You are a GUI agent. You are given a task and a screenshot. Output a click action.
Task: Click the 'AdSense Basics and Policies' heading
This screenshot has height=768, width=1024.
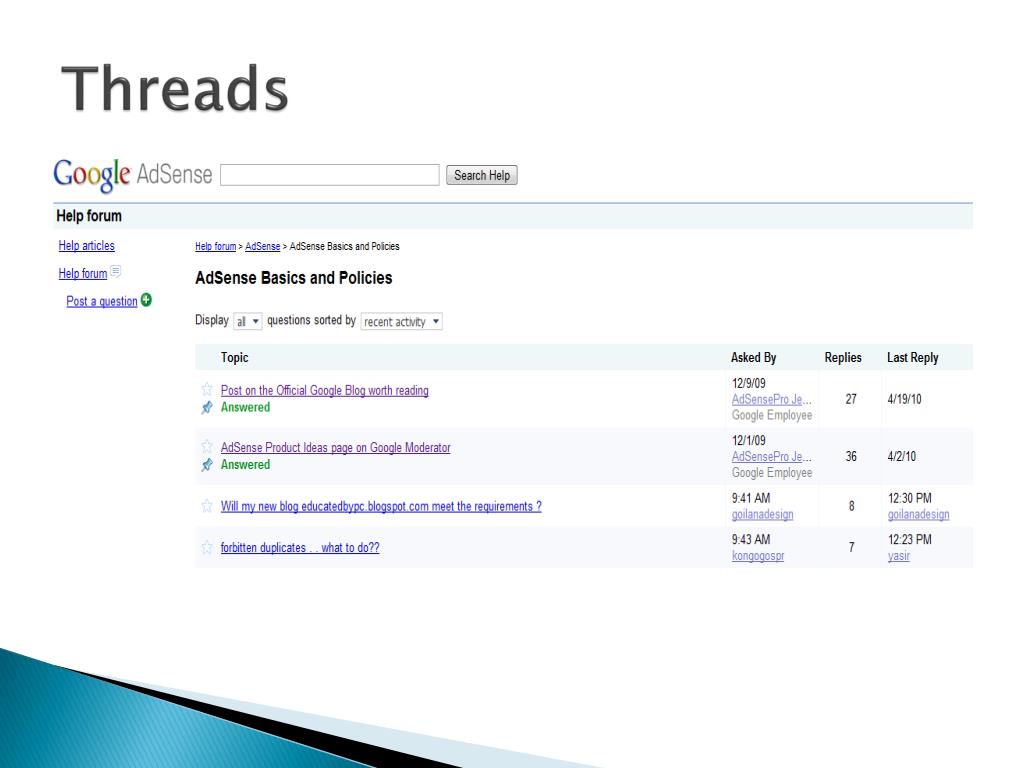tap(294, 278)
